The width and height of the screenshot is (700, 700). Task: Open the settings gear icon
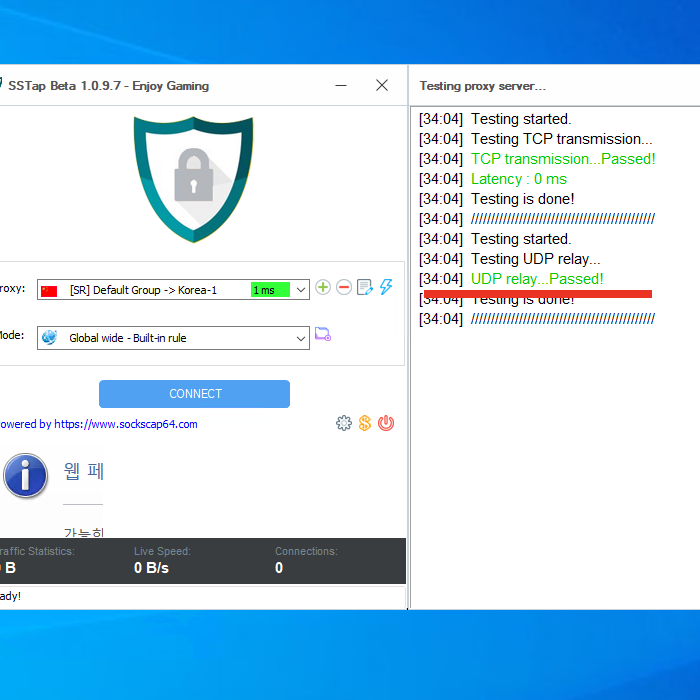[344, 423]
